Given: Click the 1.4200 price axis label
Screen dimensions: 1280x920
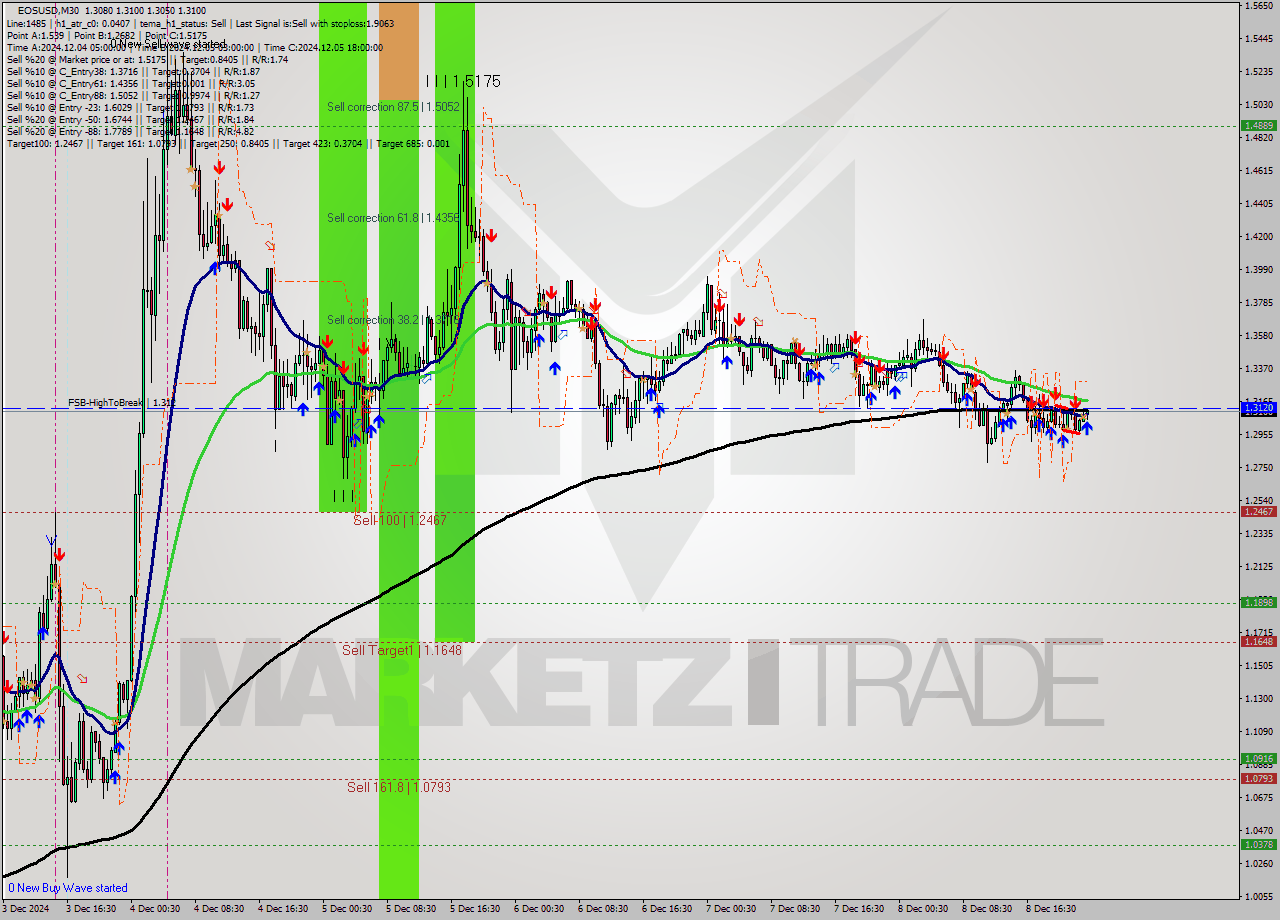Looking at the screenshot, I should click(x=1260, y=237).
